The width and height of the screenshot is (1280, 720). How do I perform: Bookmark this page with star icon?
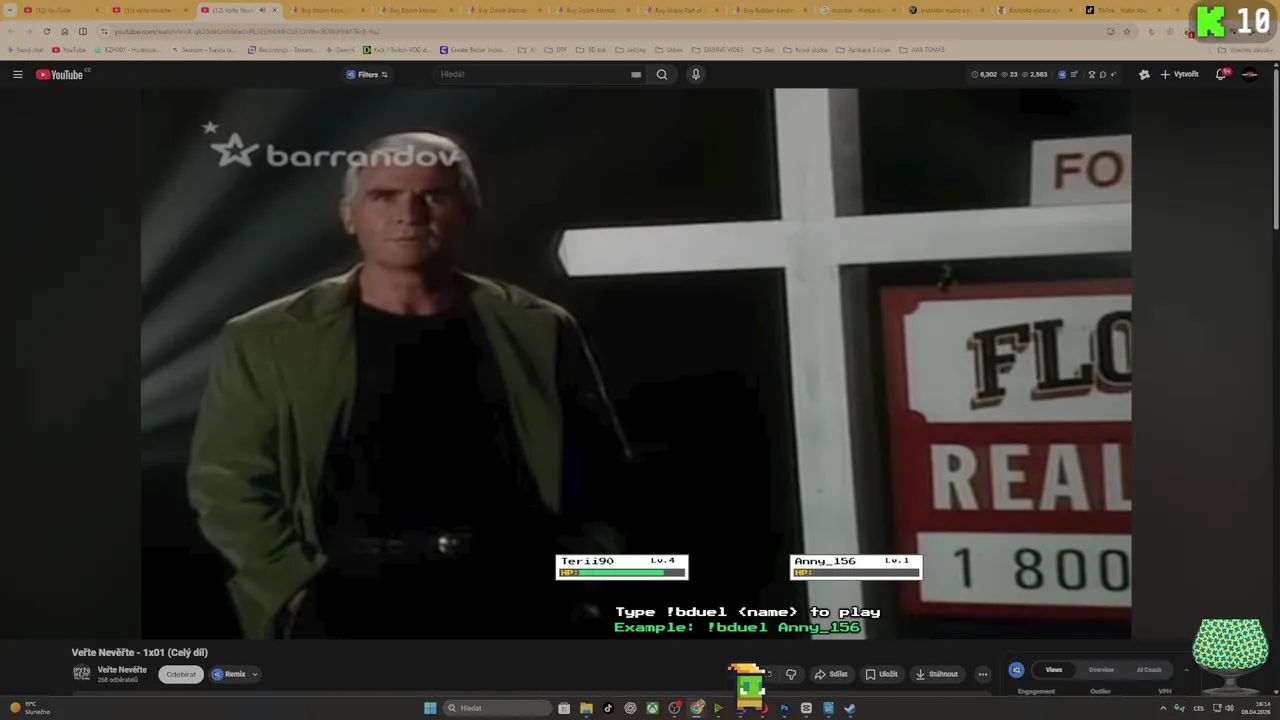tap(1127, 31)
